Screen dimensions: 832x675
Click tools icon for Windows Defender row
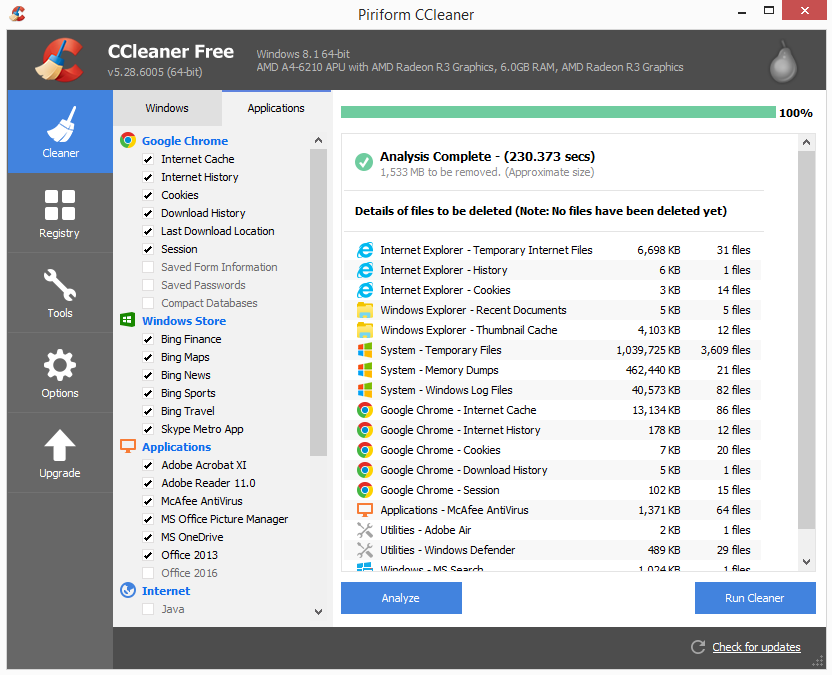click(365, 550)
